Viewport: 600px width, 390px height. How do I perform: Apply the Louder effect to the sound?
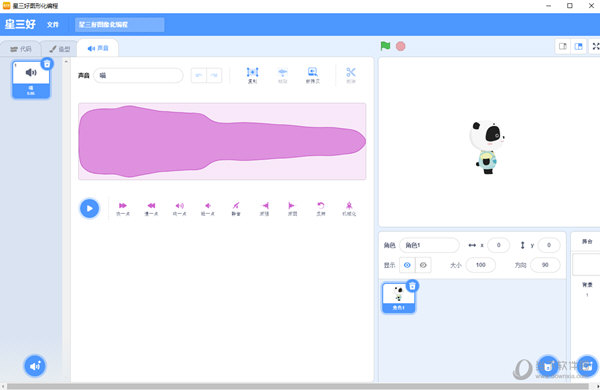coord(179,209)
